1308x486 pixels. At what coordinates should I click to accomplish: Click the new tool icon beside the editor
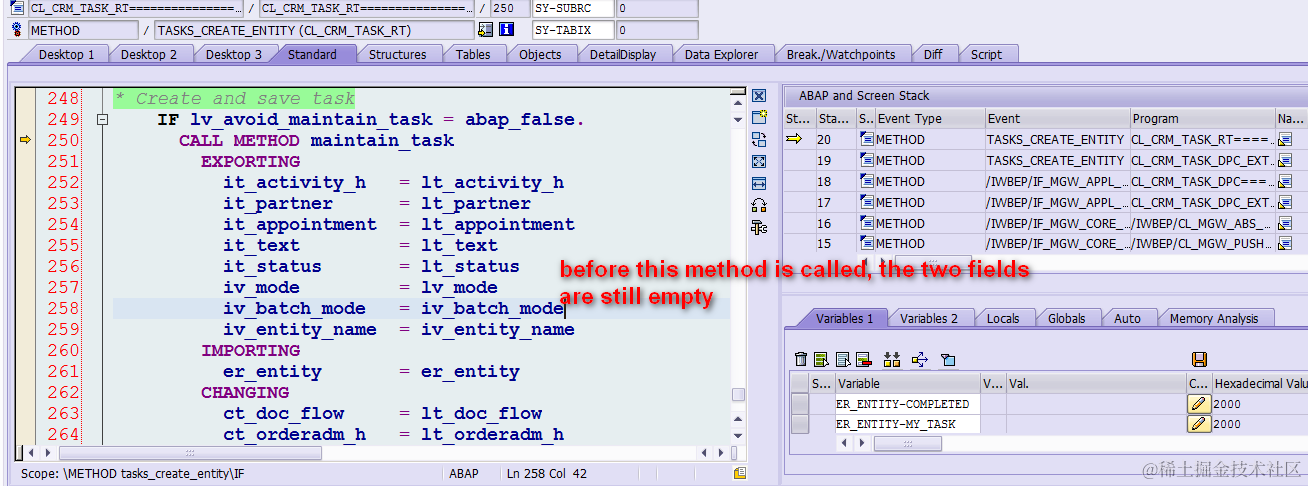coord(758,118)
